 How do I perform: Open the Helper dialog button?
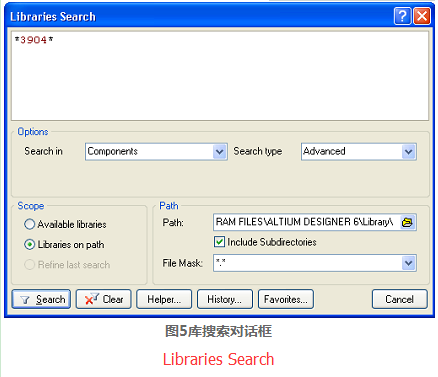click(164, 299)
